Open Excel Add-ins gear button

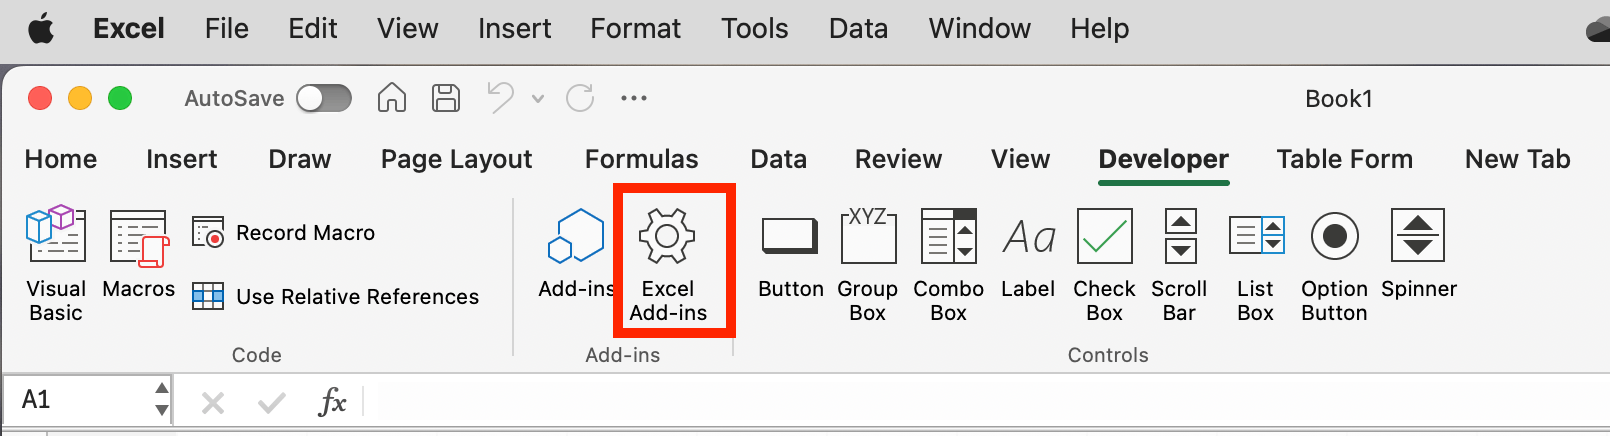pos(668,265)
